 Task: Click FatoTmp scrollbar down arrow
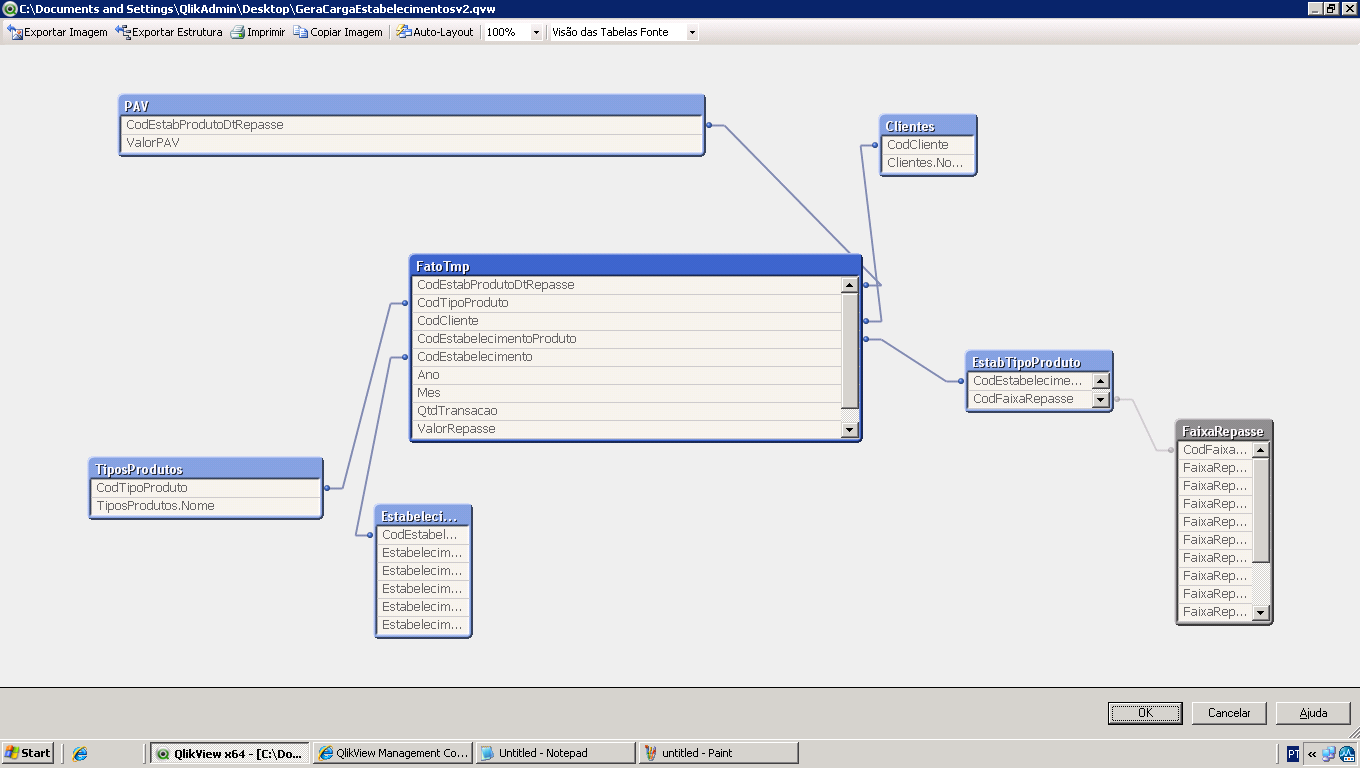coord(850,430)
